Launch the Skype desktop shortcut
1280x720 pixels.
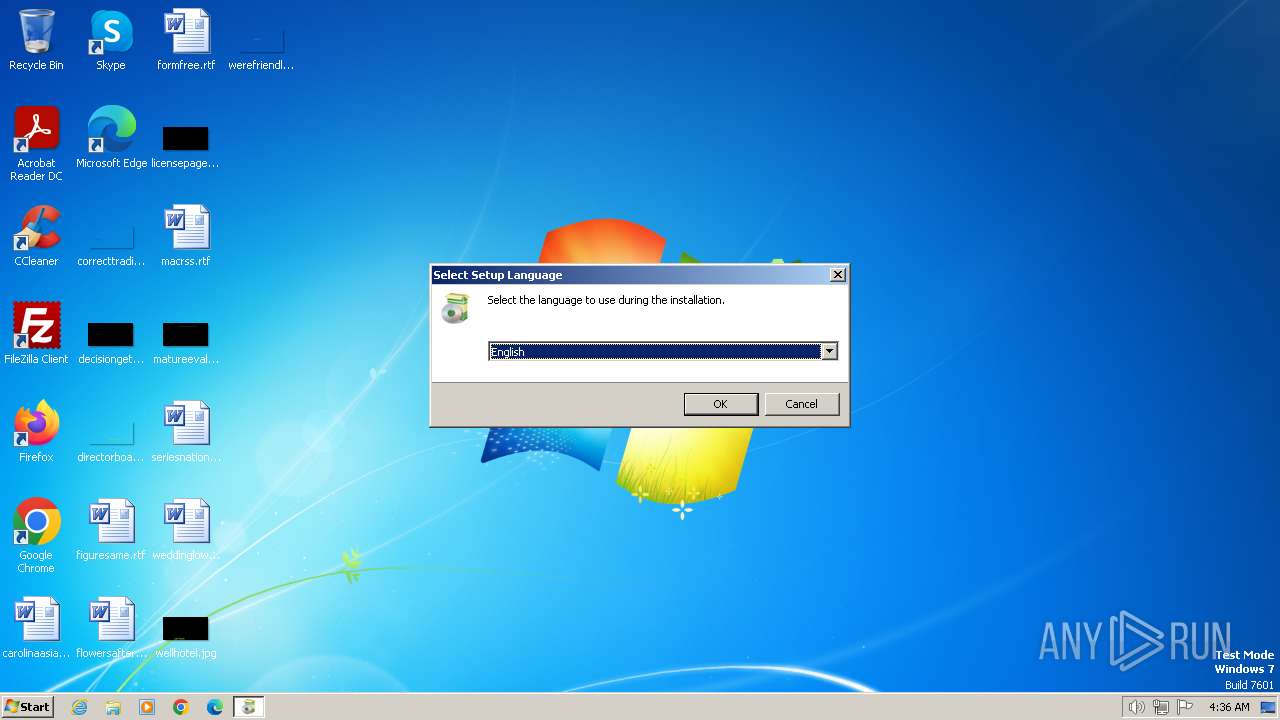point(111,40)
